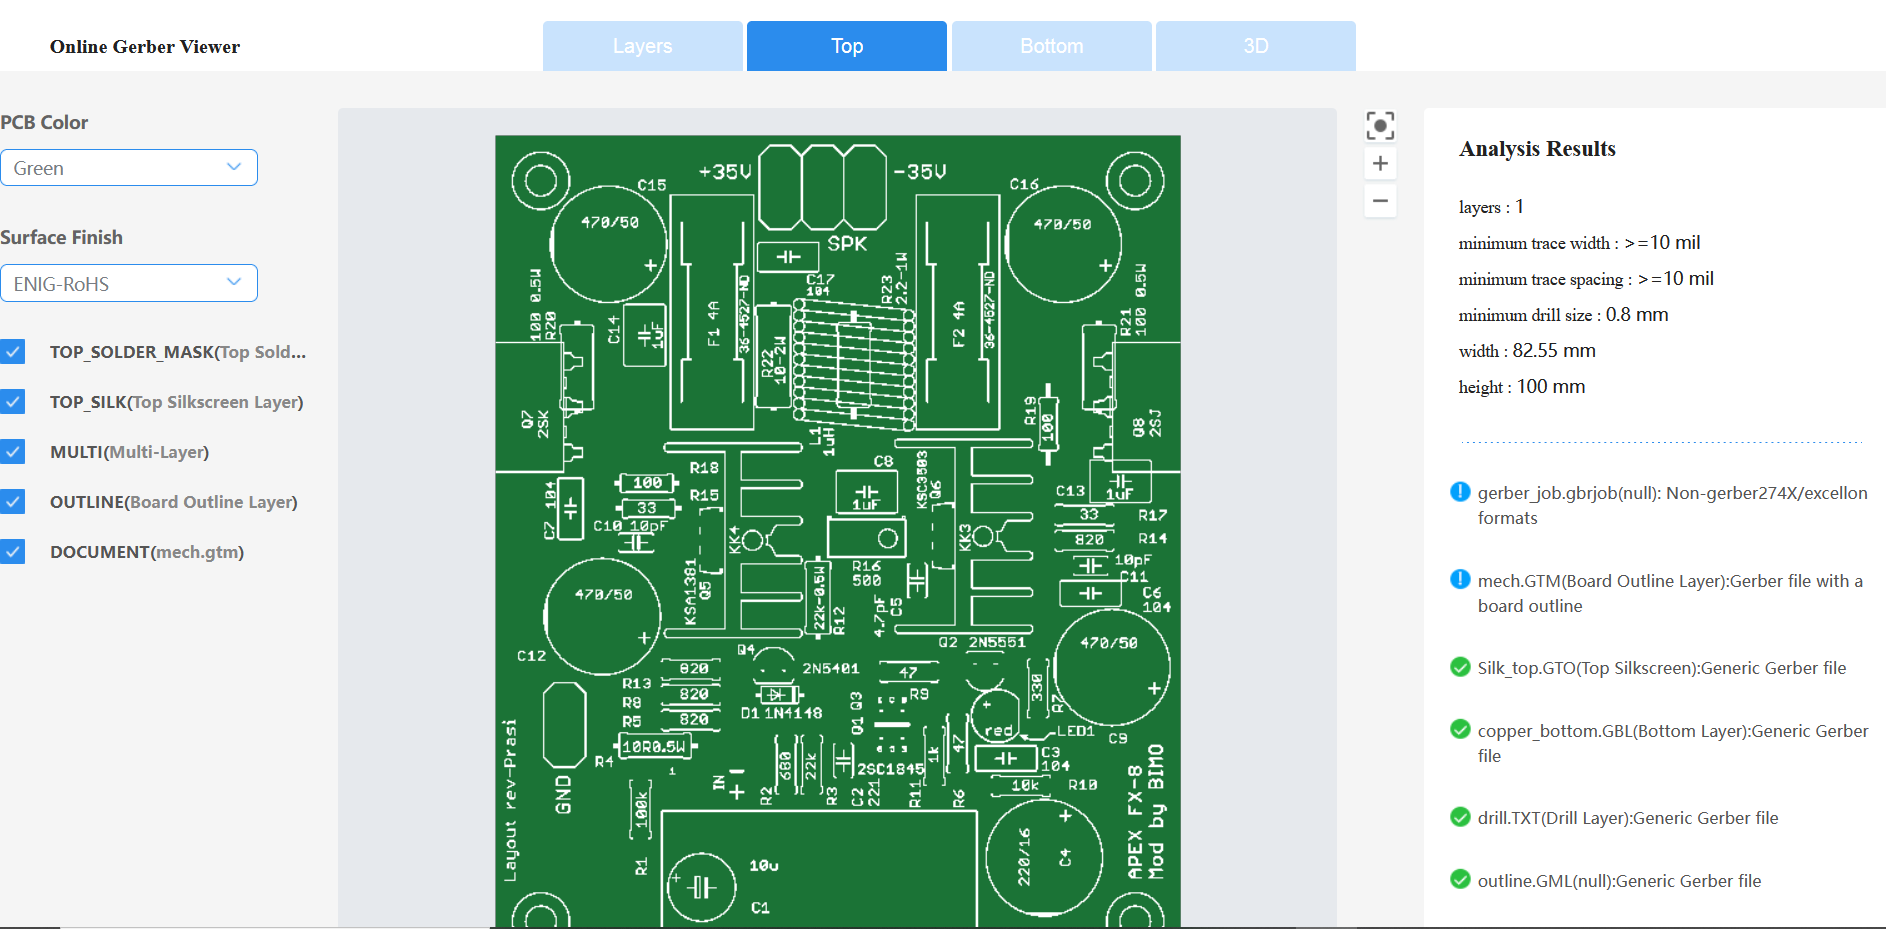This screenshot has width=1886, height=929.
Task: Switch to the Bottom view tab
Action: (x=1052, y=46)
